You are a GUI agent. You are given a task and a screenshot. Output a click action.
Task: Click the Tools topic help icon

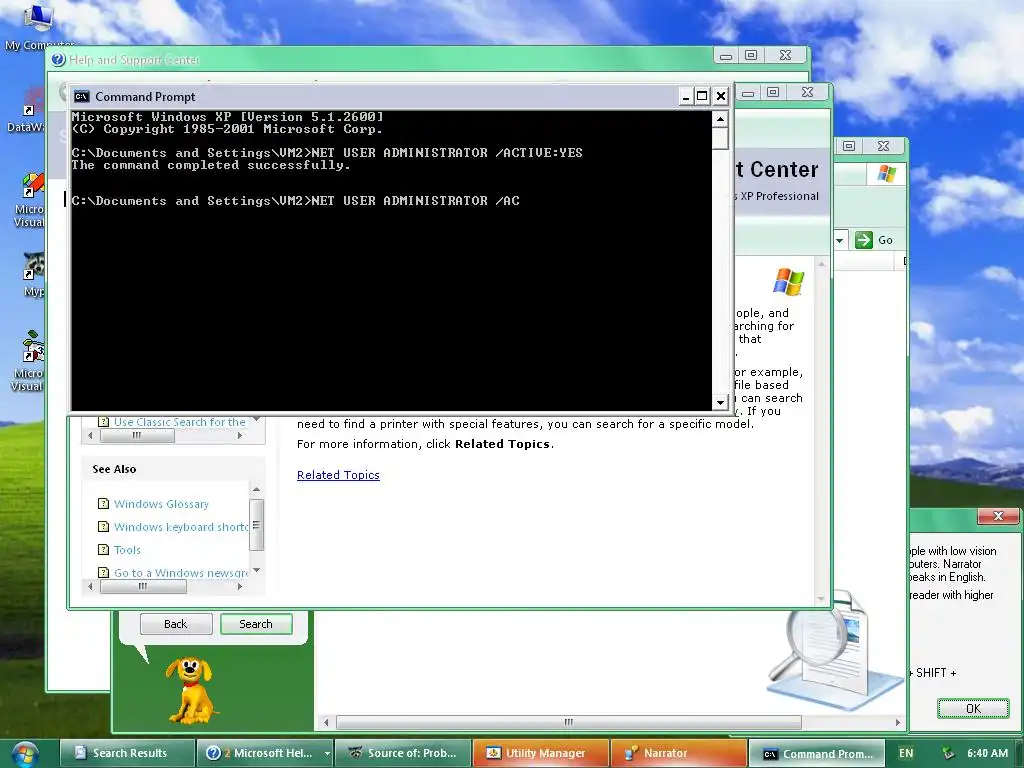click(103, 549)
